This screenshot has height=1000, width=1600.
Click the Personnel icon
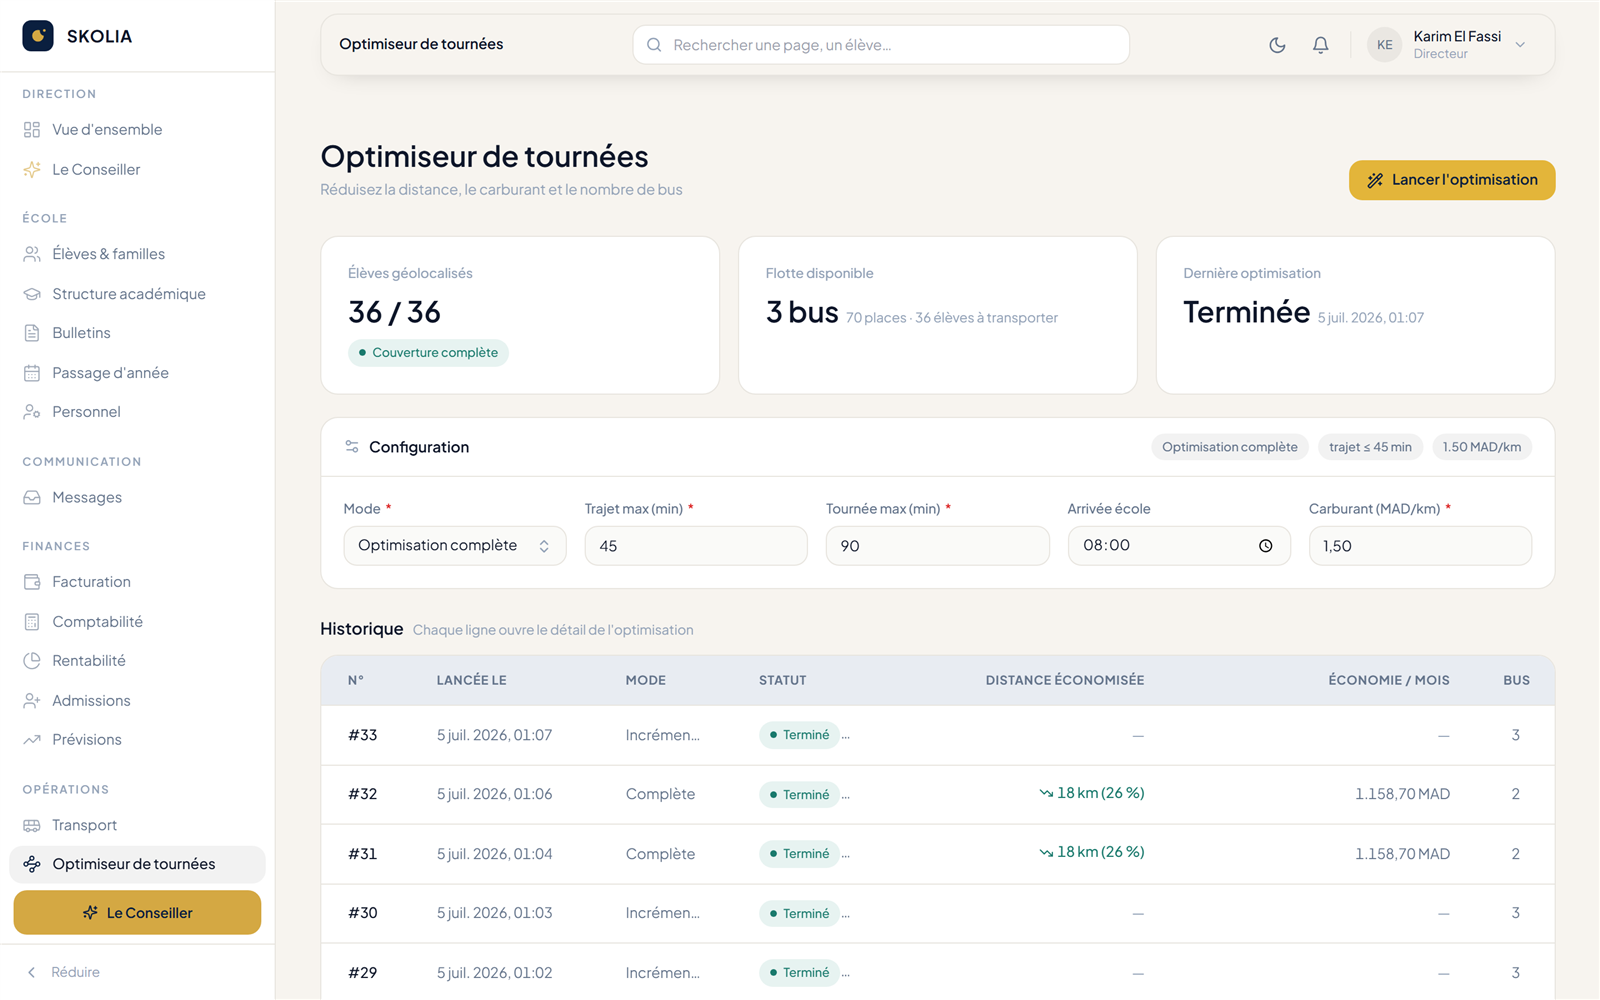32,412
